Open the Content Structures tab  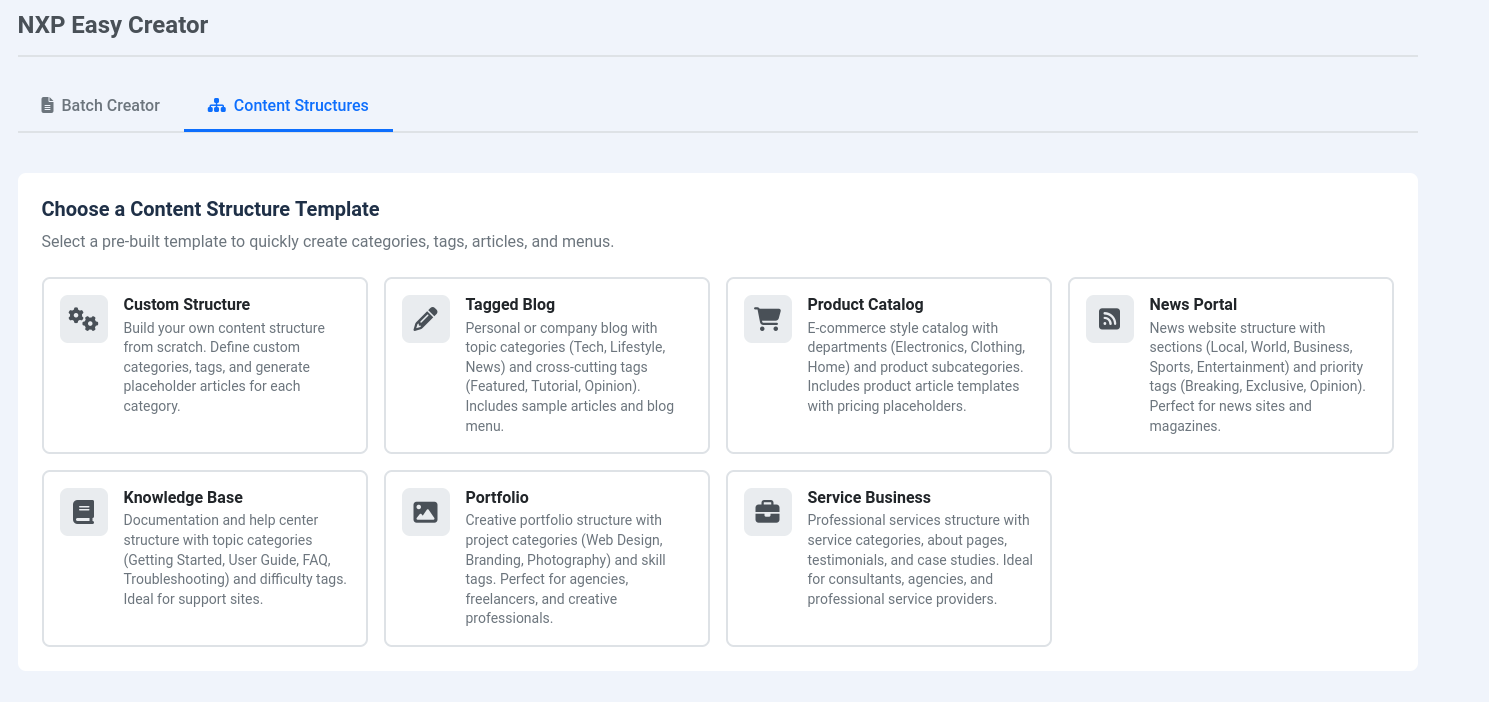[x=289, y=105]
